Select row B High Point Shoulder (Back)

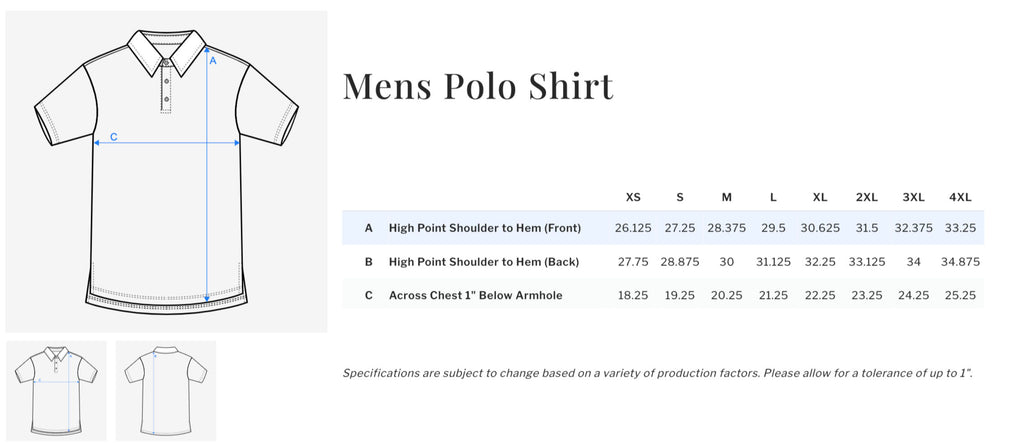663,261
